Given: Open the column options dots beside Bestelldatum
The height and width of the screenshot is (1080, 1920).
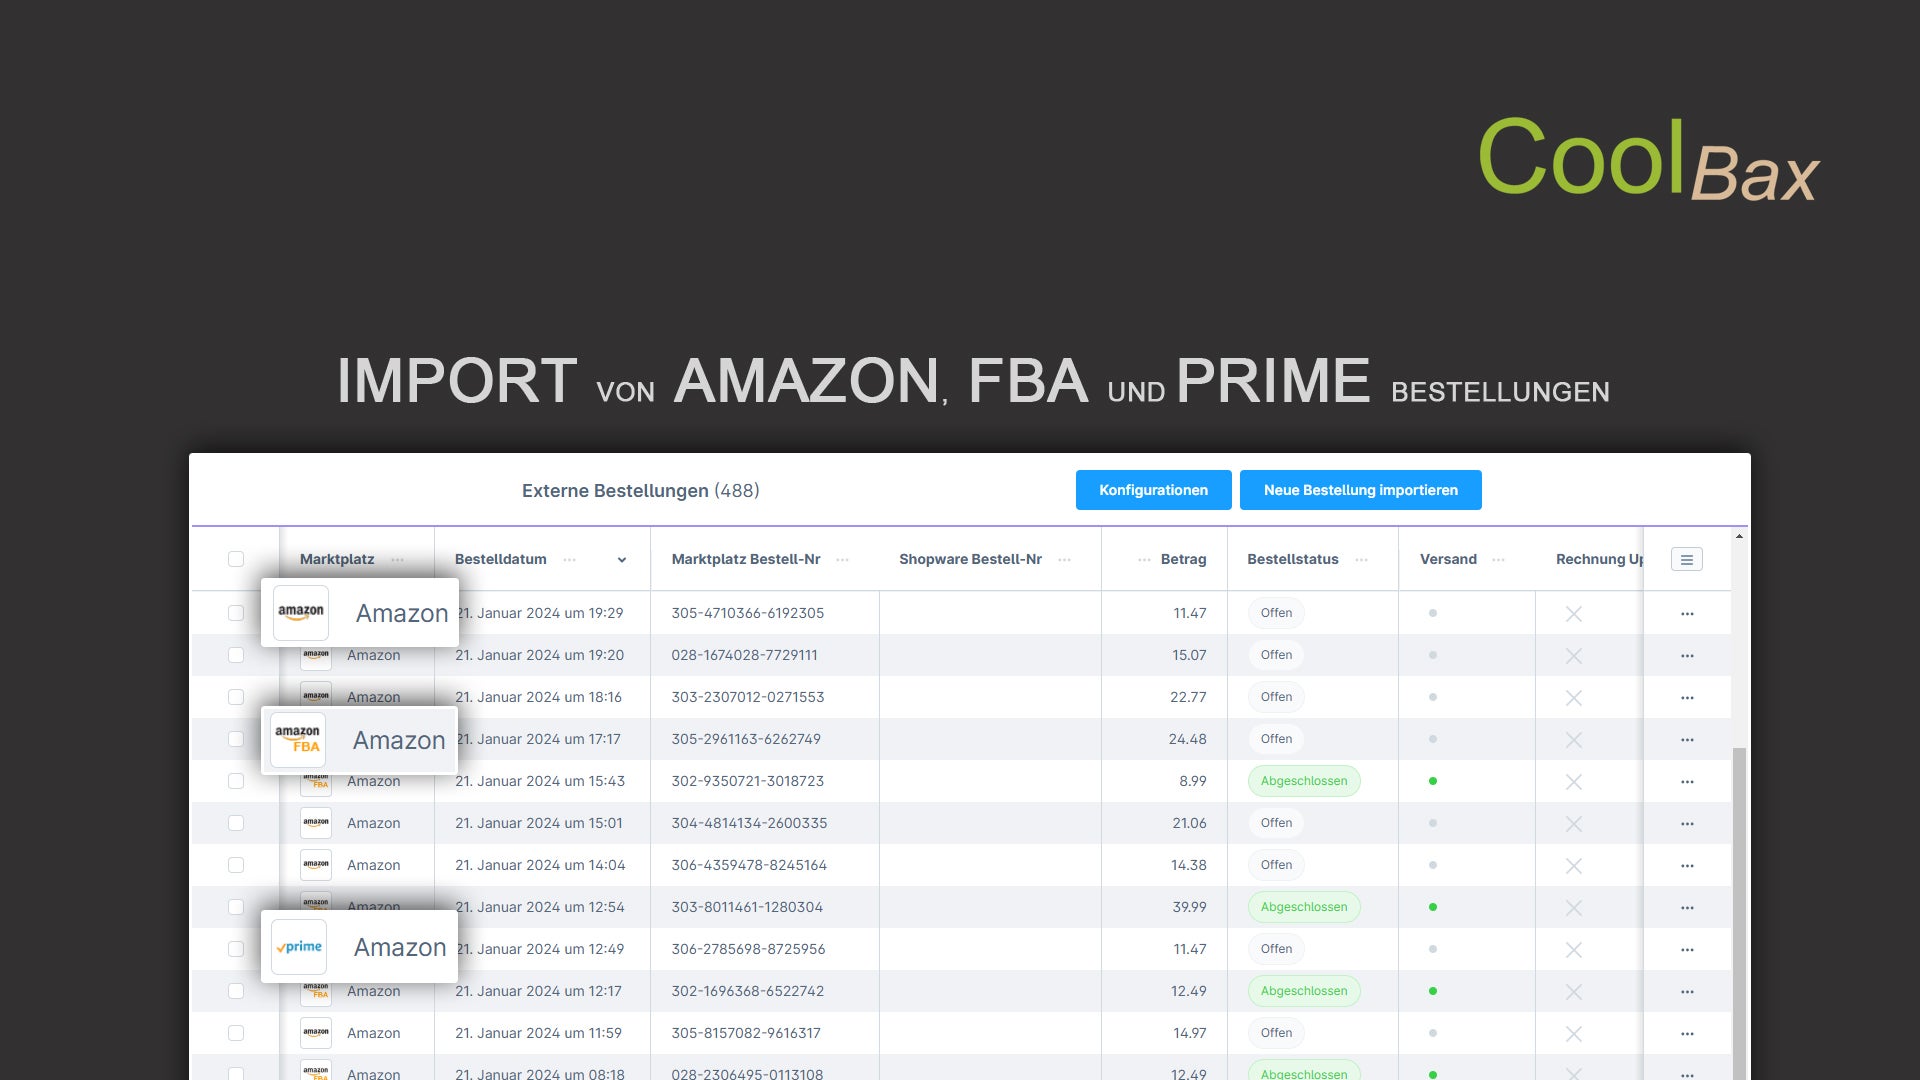Looking at the screenshot, I should click(x=570, y=560).
